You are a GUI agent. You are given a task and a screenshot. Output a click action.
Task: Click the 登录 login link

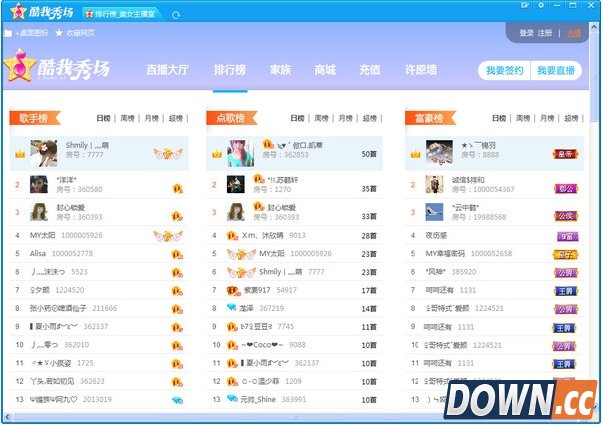pyautogui.click(x=526, y=33)
